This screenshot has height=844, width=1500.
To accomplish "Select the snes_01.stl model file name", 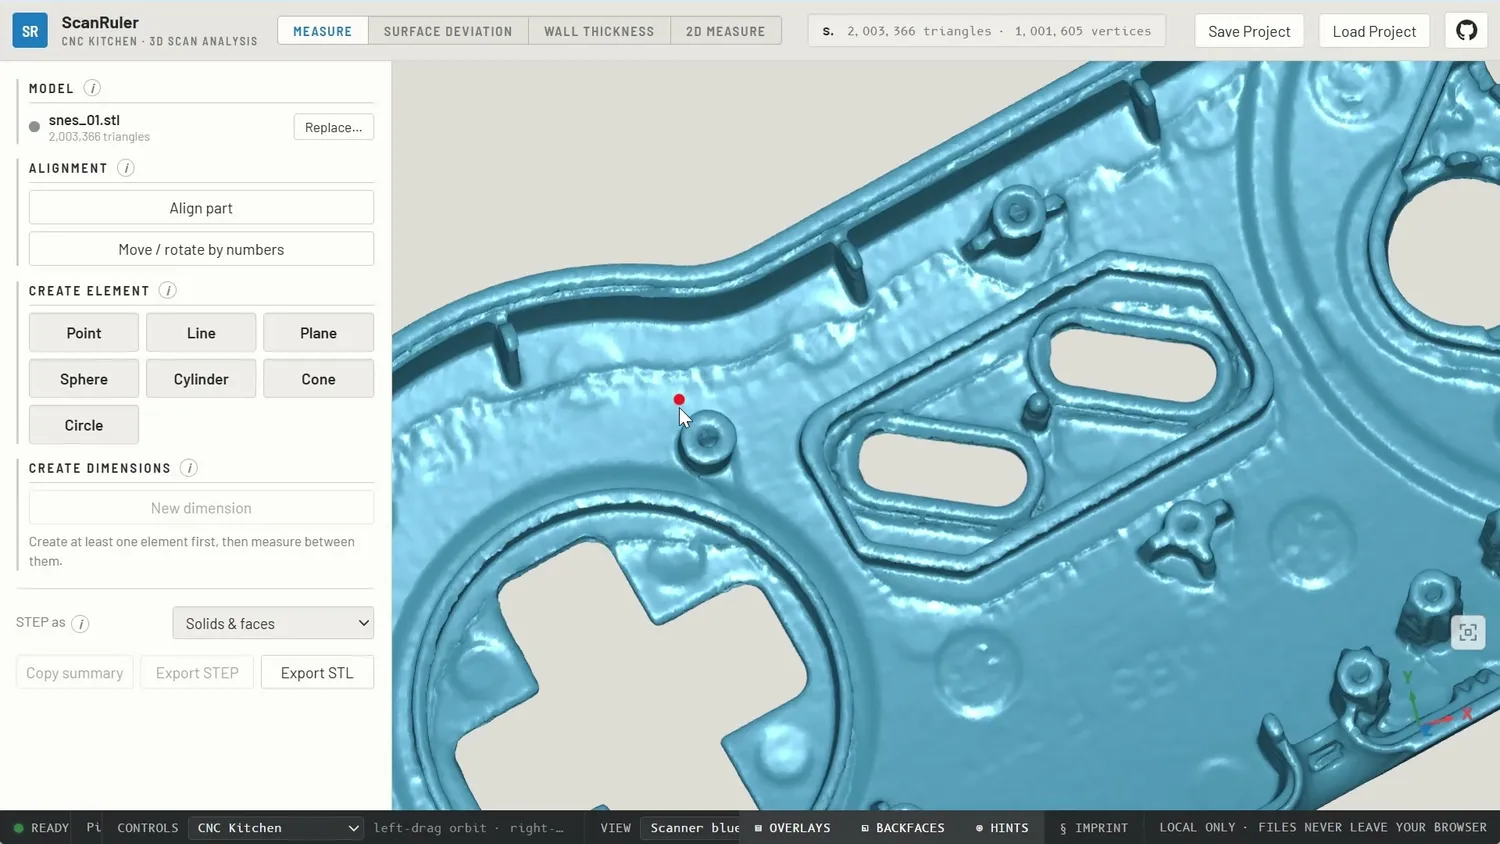I will pos(84,120).
